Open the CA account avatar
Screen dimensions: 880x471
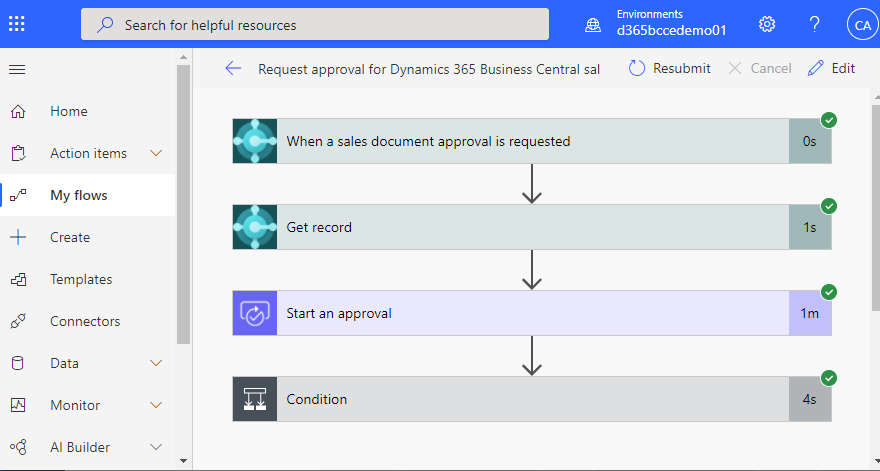point(862,25)
